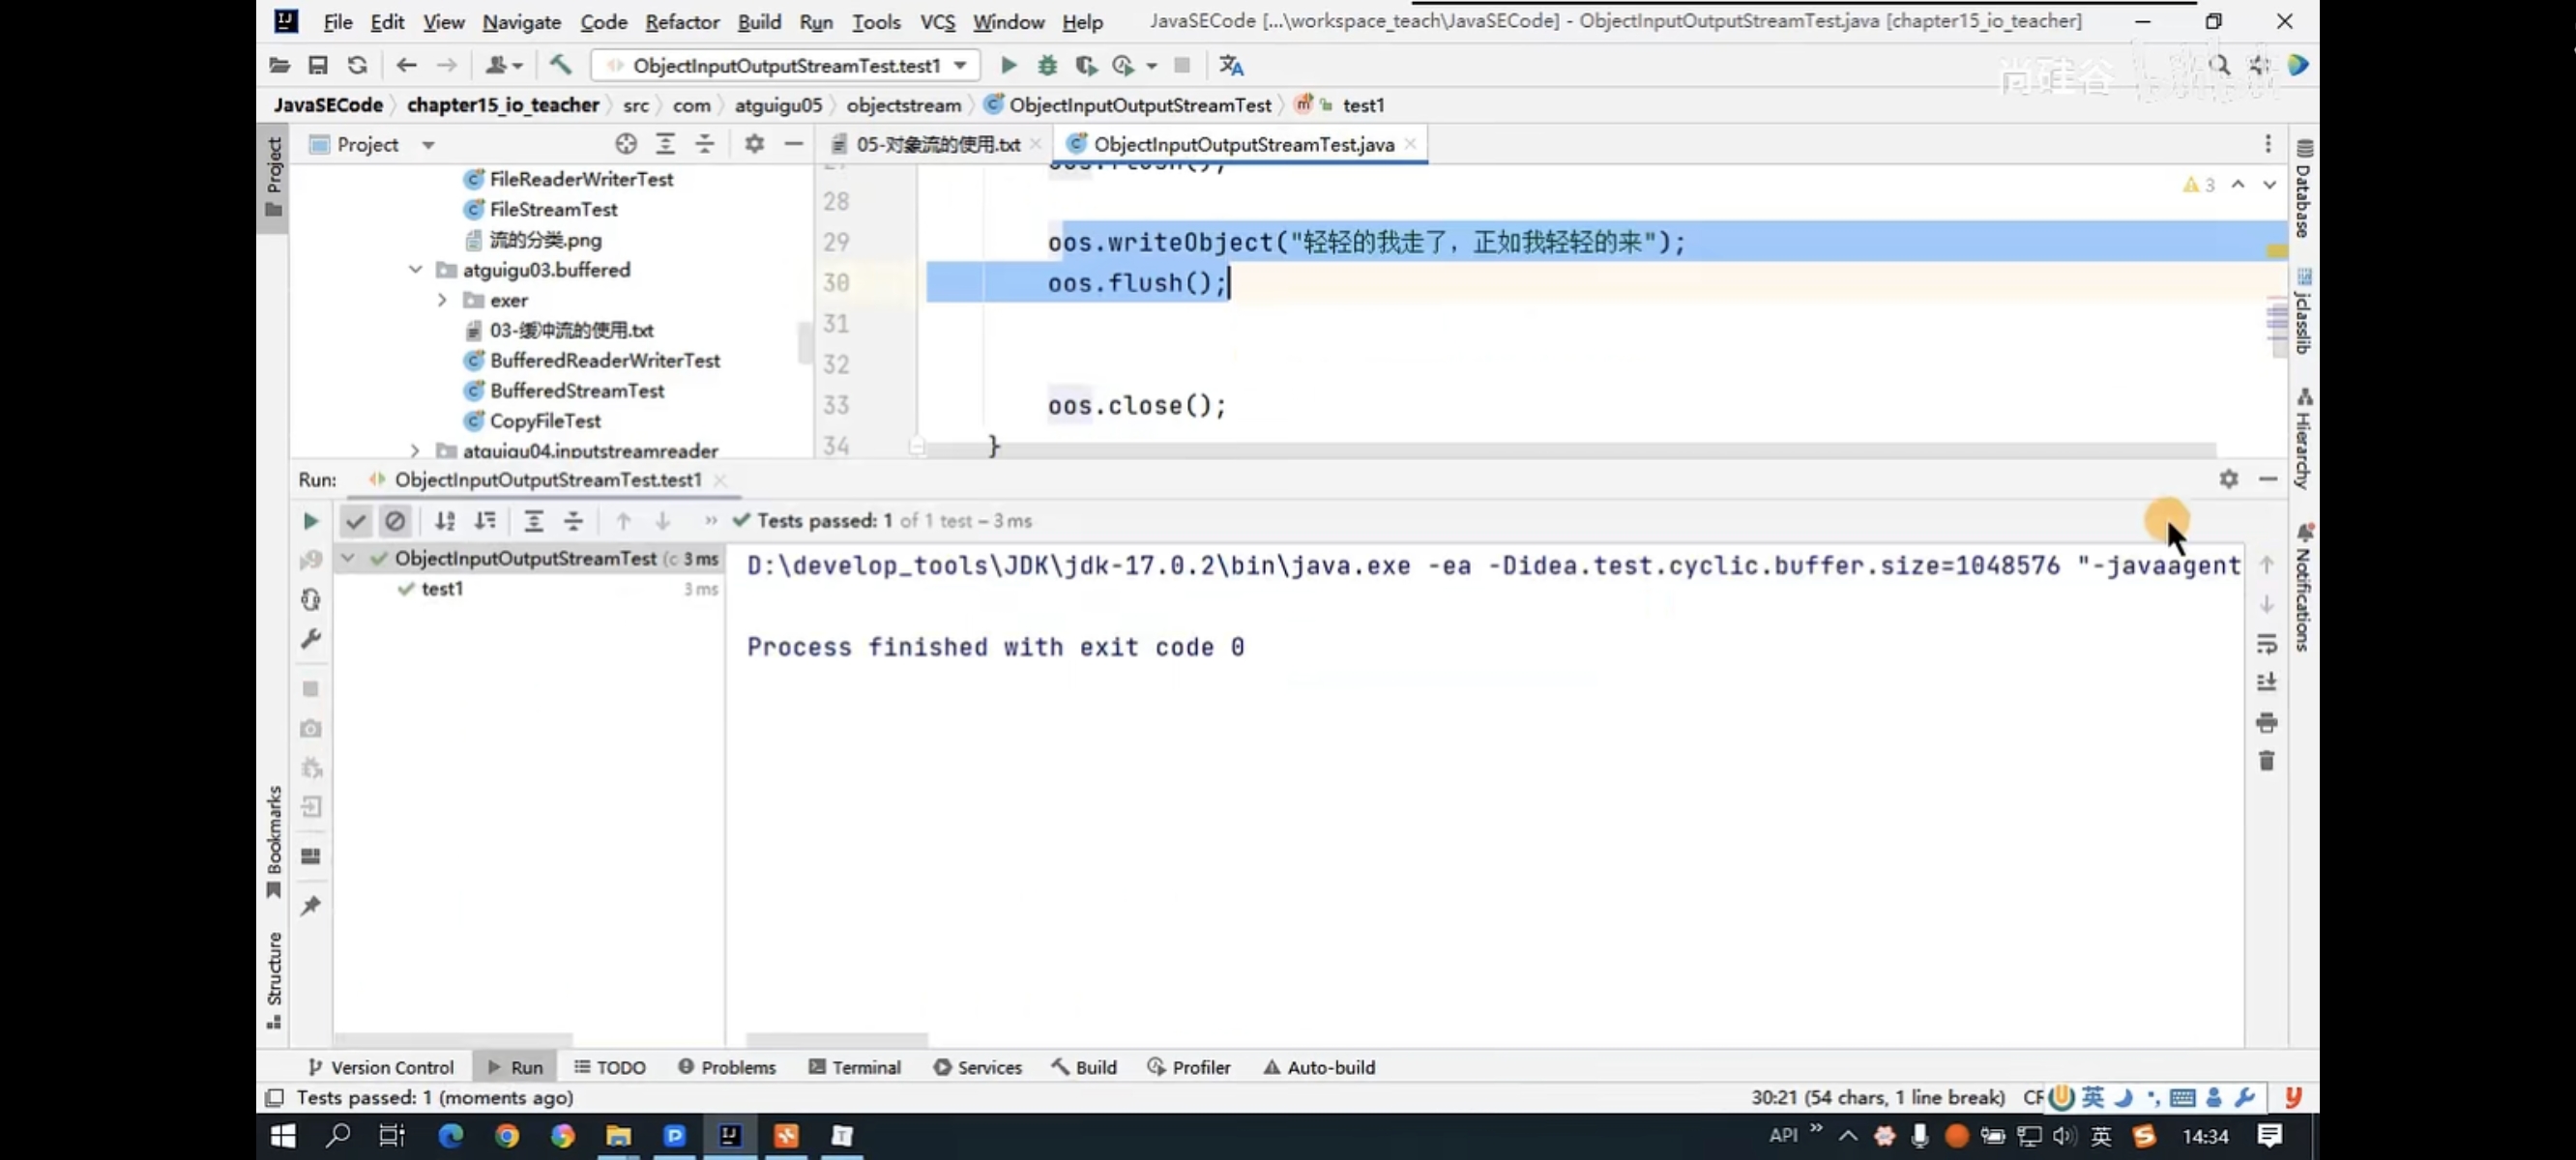Click the green Run button in the main toolbar
This screenshot has height=1160, width=2576.
point(1008,66)
